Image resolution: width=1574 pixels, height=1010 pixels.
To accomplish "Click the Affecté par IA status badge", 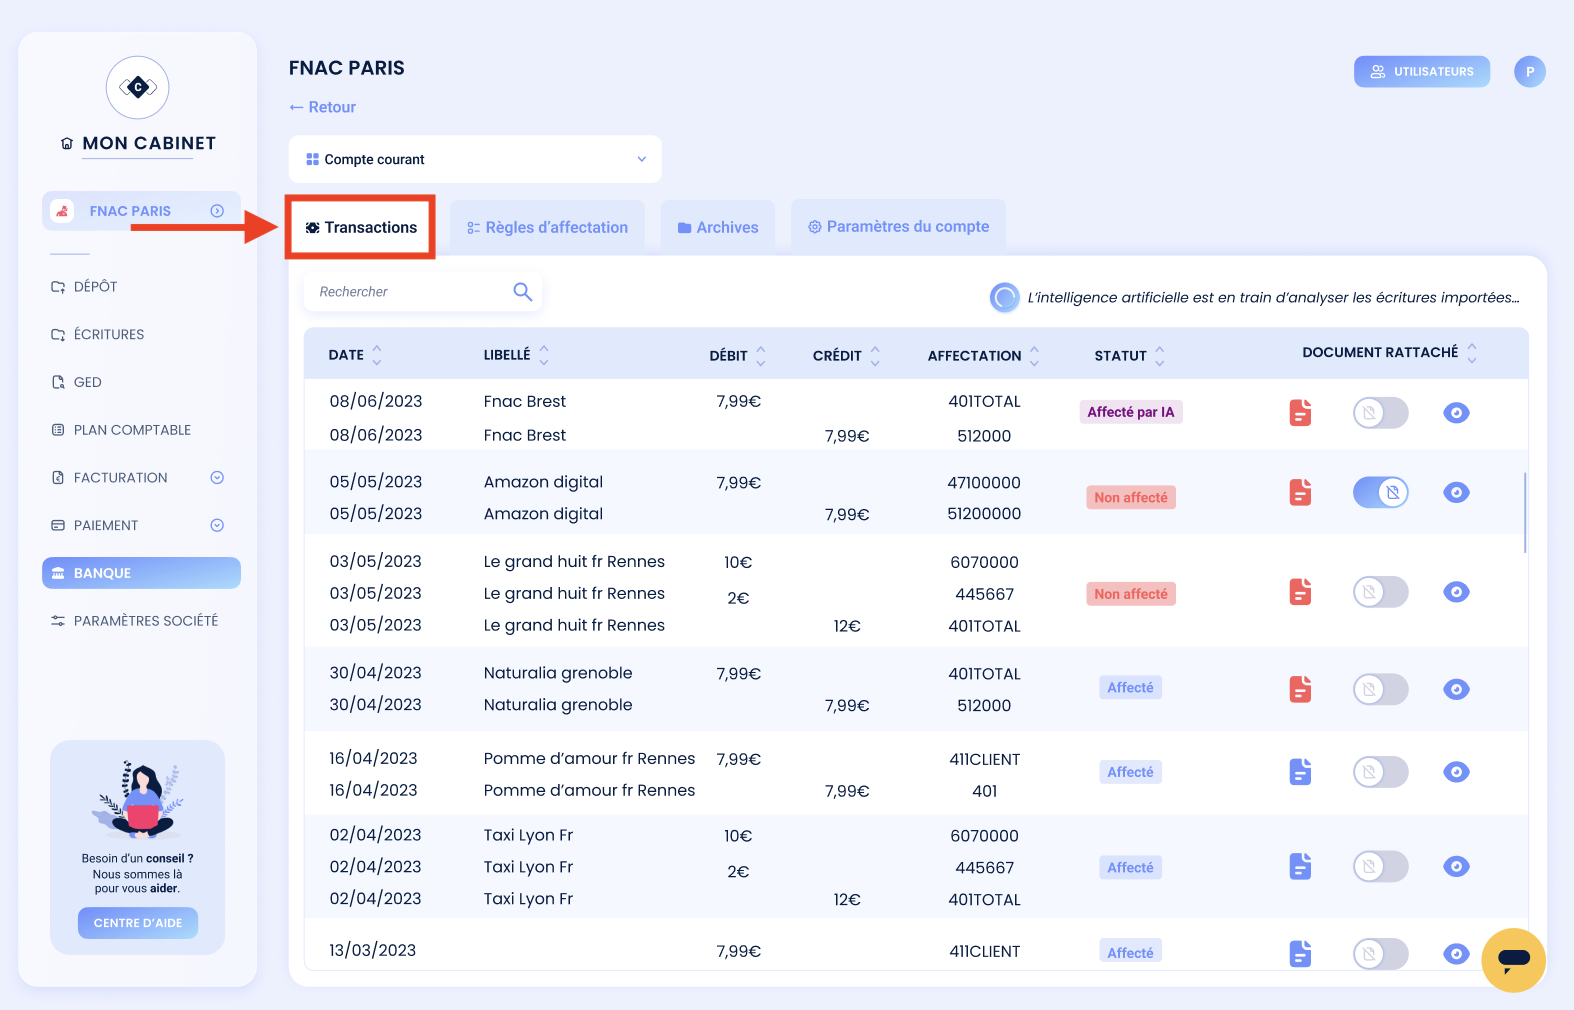I will [x=1131, y=412].
